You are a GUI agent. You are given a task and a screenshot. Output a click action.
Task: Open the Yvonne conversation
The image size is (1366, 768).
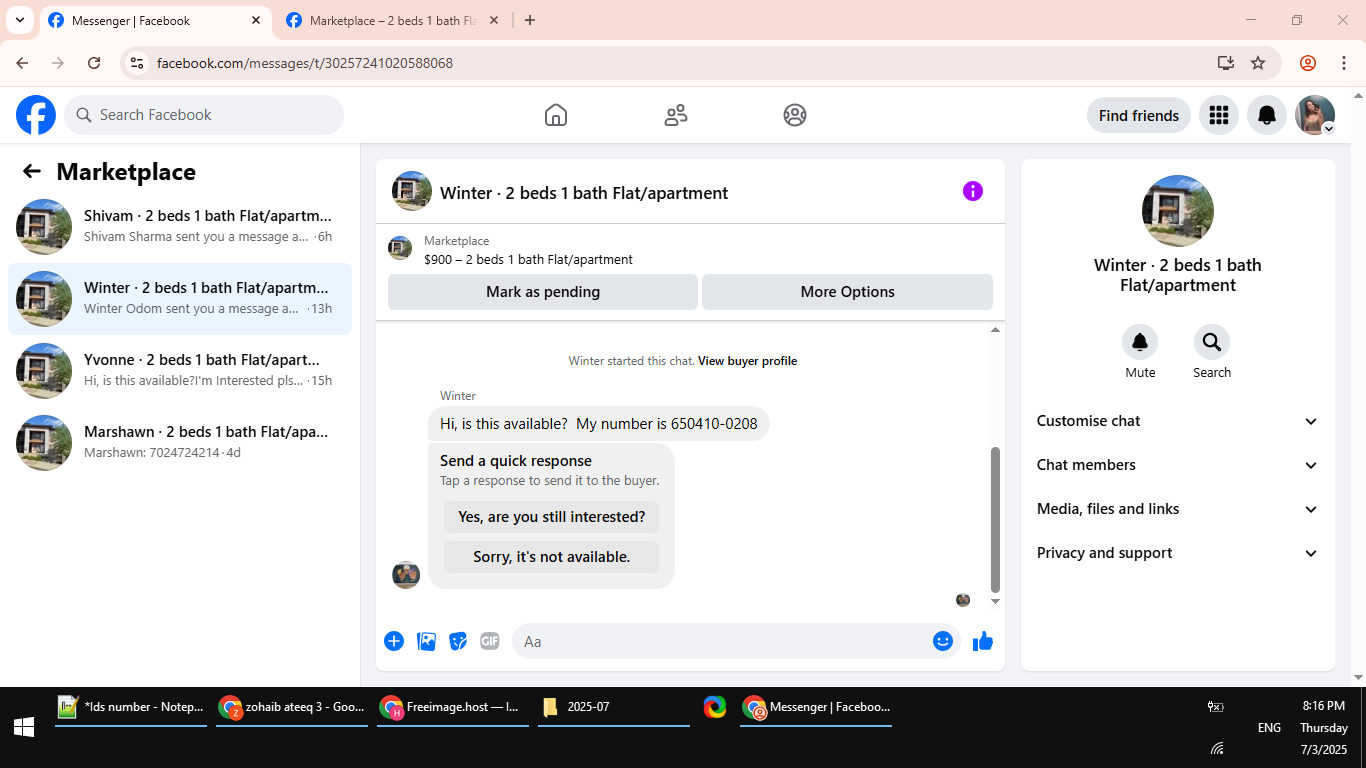point(180,371)
